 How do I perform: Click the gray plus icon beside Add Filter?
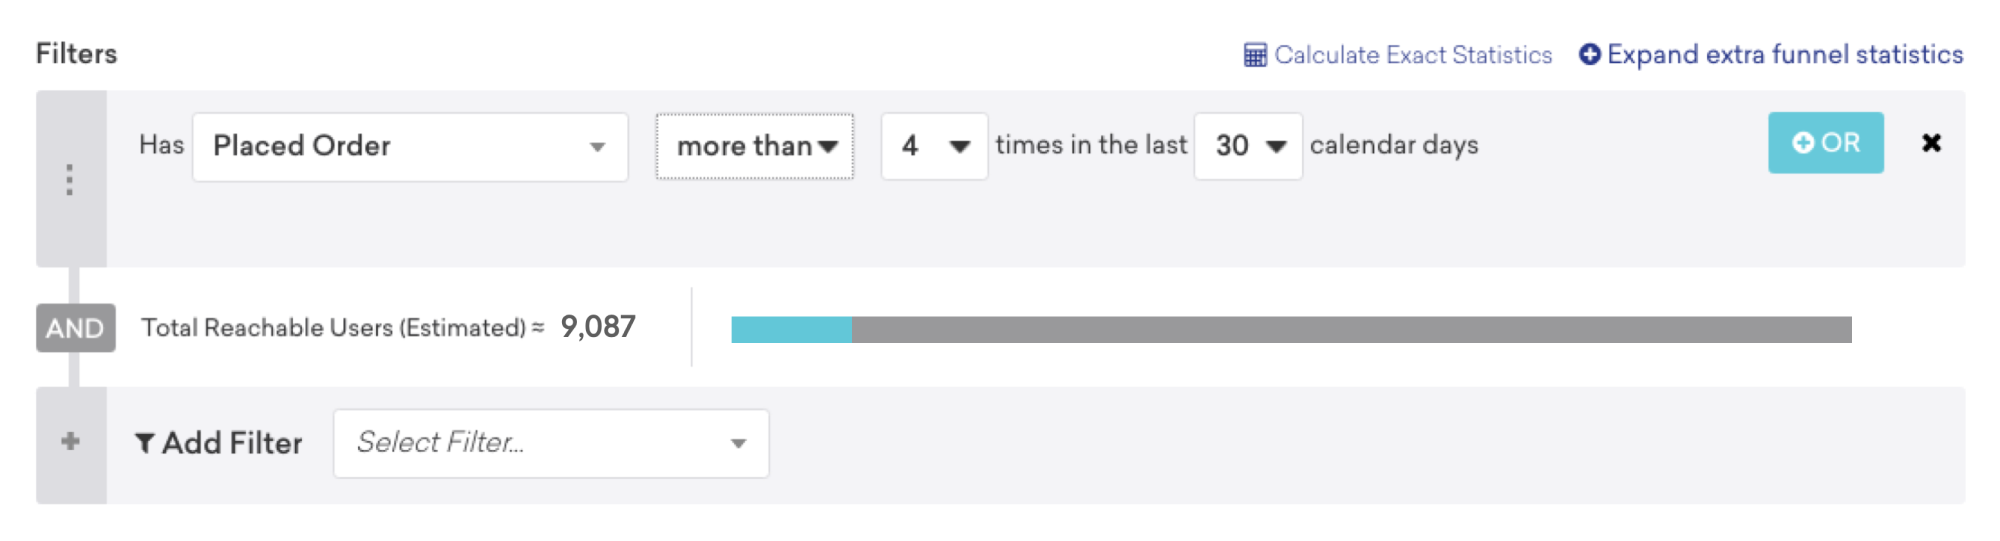pos(70,441)
